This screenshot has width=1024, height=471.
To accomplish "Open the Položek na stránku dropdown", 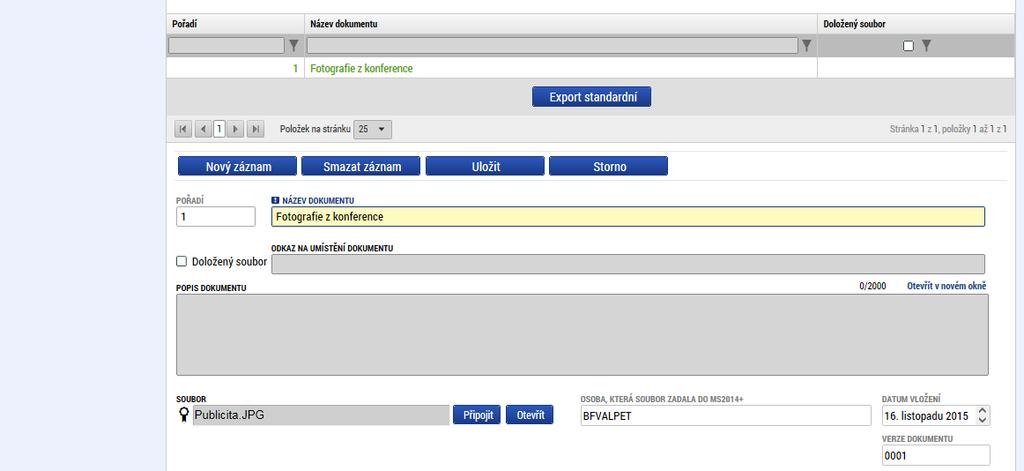I will point(373,129).
